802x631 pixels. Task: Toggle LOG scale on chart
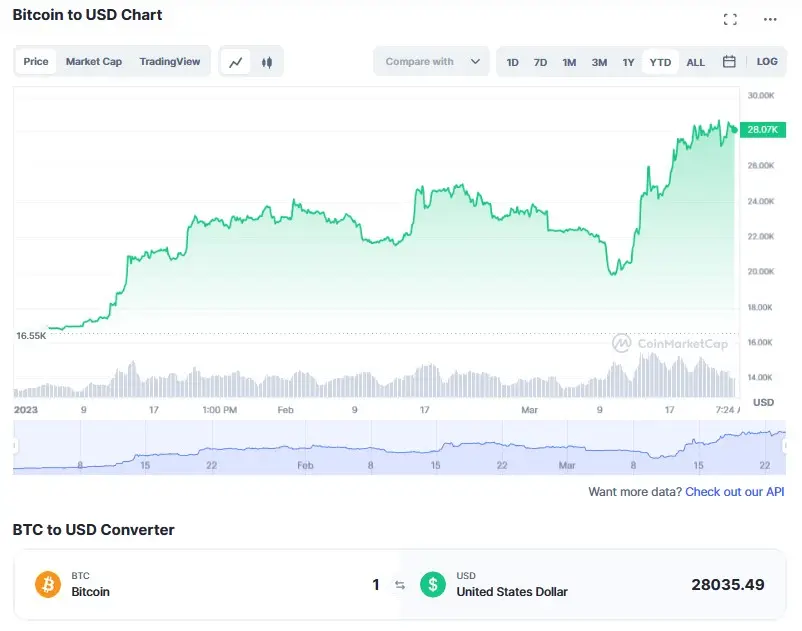click(767, 61)
